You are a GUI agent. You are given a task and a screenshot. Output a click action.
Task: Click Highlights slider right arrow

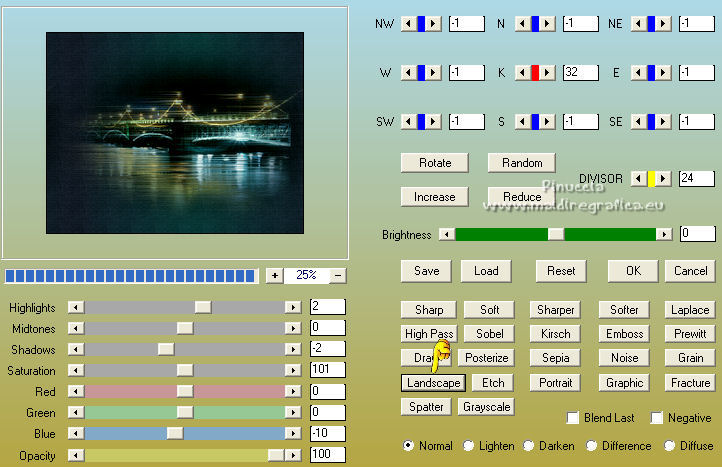pos(293,307)
